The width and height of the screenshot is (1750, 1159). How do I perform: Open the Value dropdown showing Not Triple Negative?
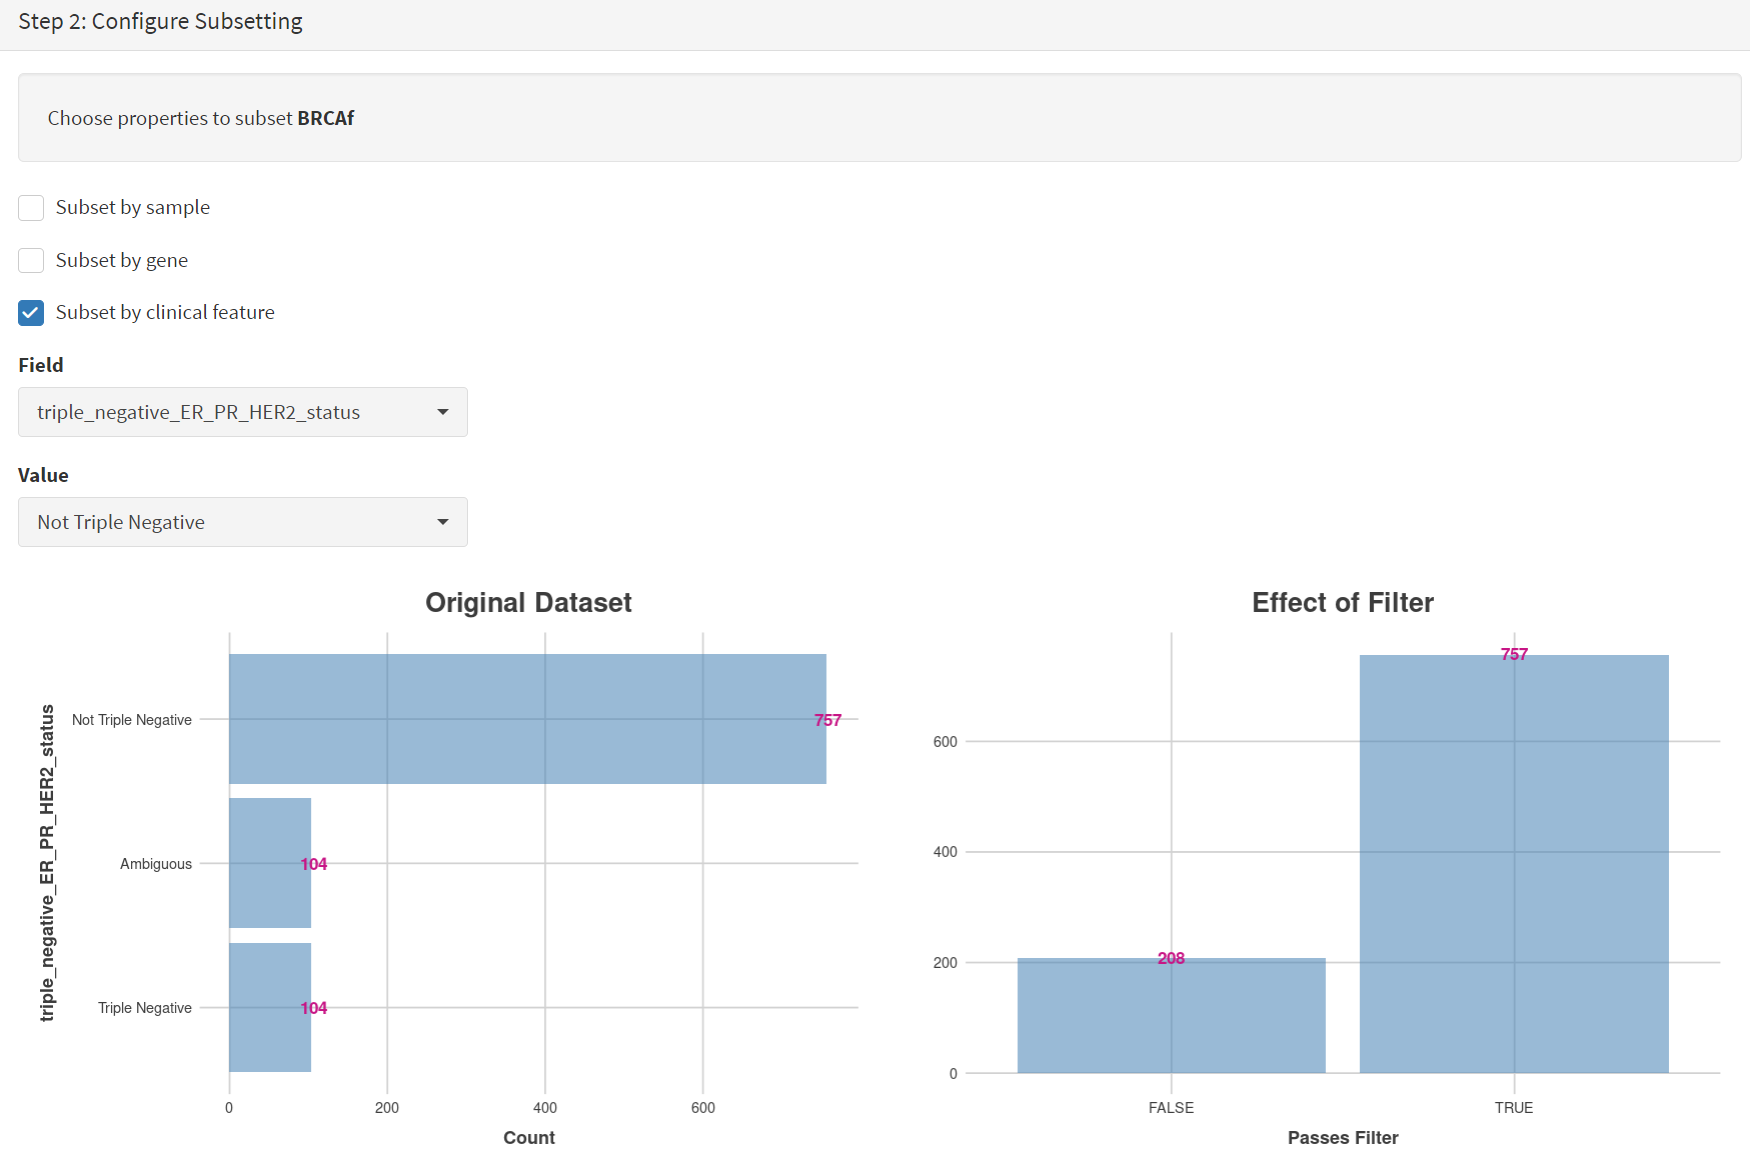pos(243,522)
